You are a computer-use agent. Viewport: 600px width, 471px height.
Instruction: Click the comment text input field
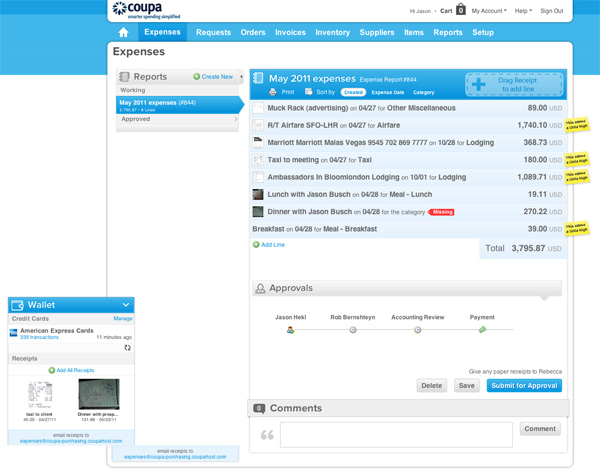coord(395,434)
